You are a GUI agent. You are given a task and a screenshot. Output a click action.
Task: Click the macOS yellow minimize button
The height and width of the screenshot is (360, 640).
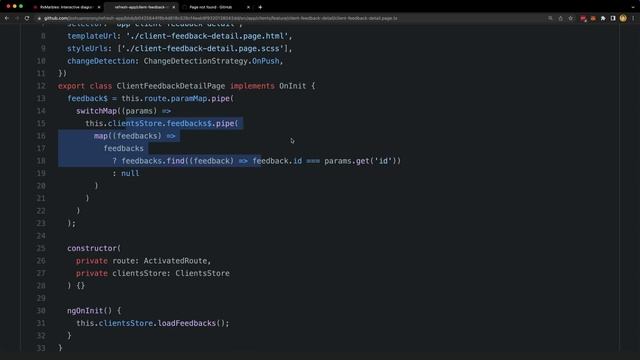click(15, 7)
